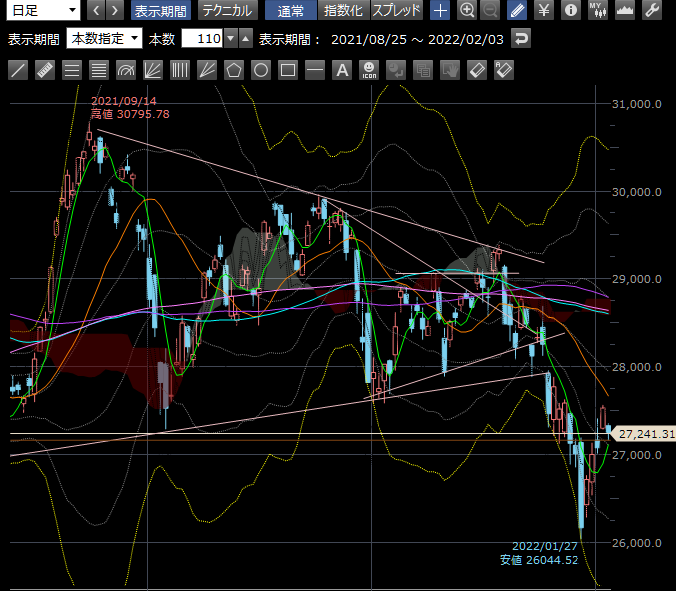
Task: Click the zoom in magnifier icon
Action: pos(466,11)
